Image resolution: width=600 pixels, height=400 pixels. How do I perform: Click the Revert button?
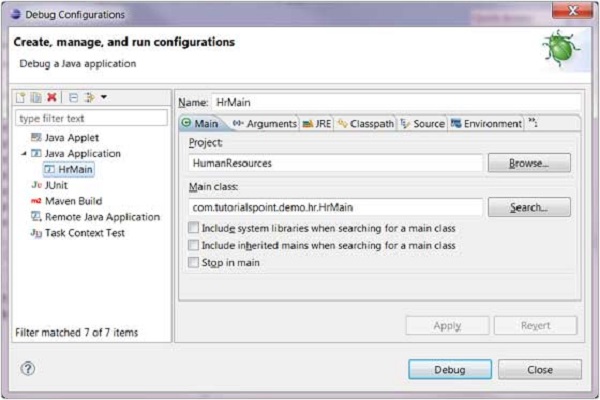pyautogui.click(x=535, y=326)
